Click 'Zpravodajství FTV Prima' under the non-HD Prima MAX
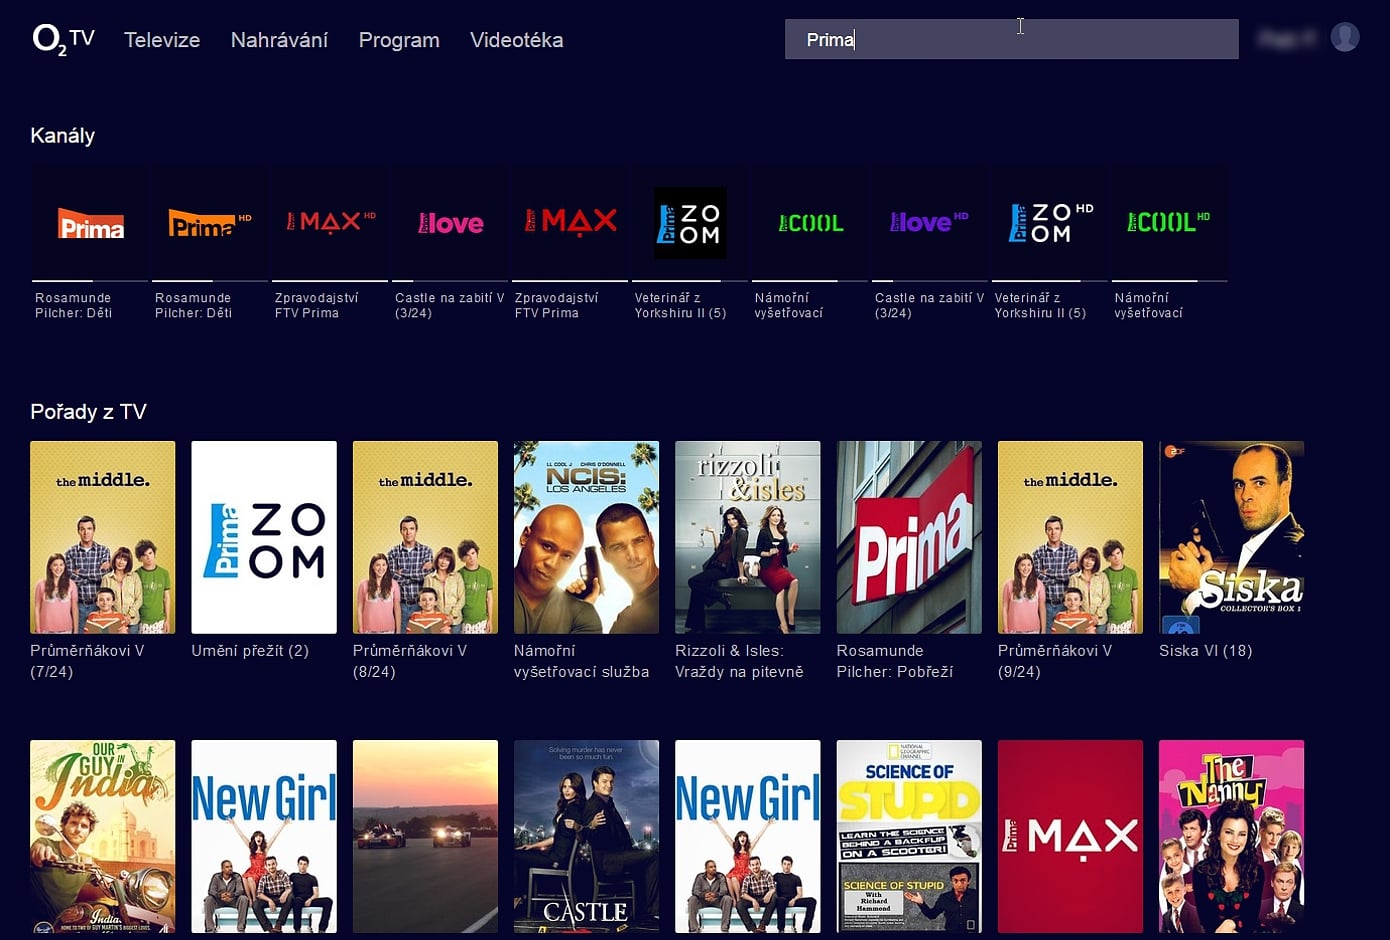 click(x=557, y=305)
